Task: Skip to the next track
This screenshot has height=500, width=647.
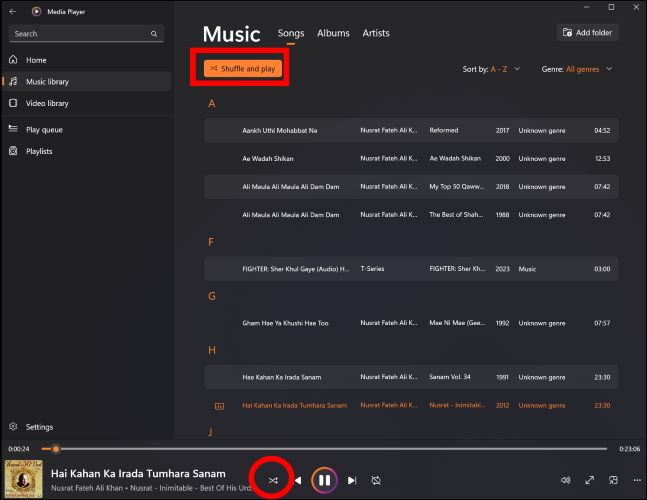Action: 352,480
